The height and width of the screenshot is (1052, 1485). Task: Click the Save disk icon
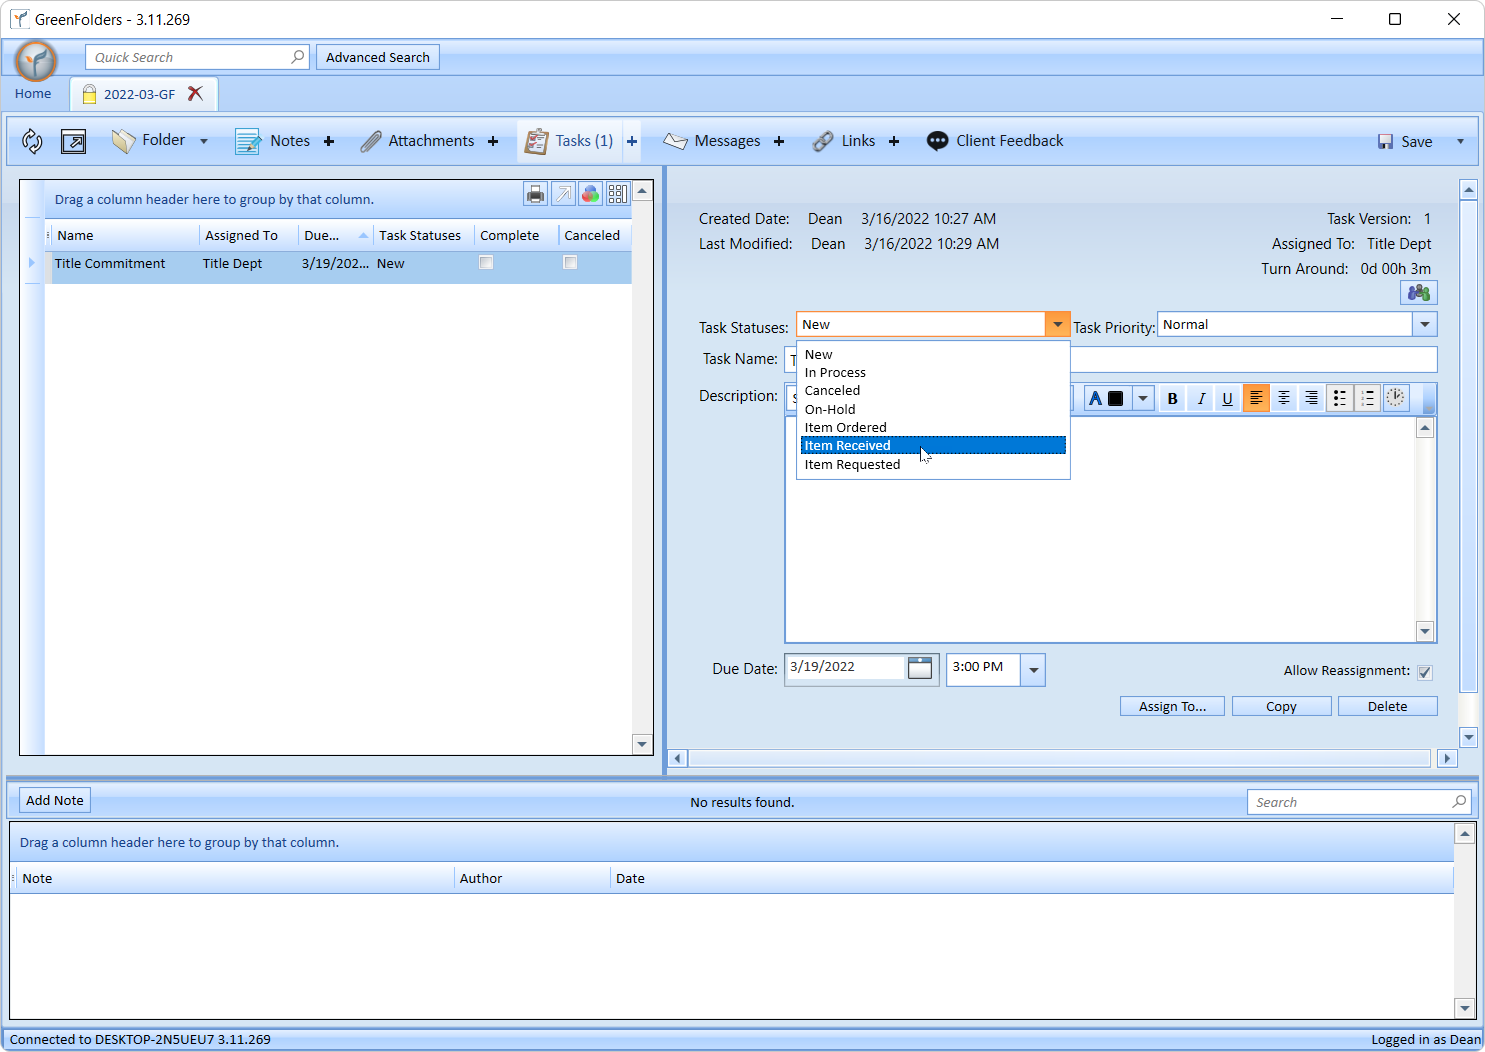[x=1385, y=142]
